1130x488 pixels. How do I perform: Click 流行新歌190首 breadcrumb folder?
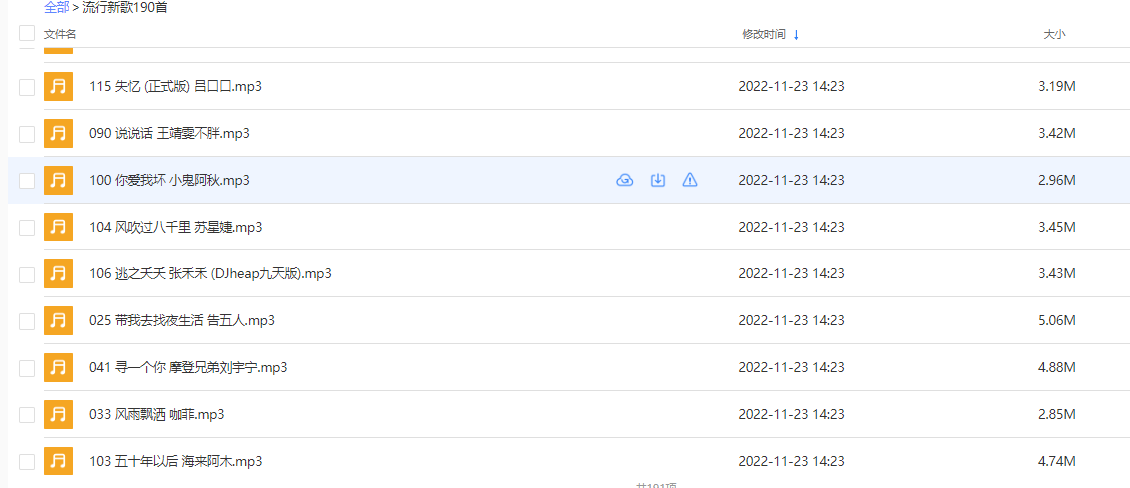pos(126,9)
